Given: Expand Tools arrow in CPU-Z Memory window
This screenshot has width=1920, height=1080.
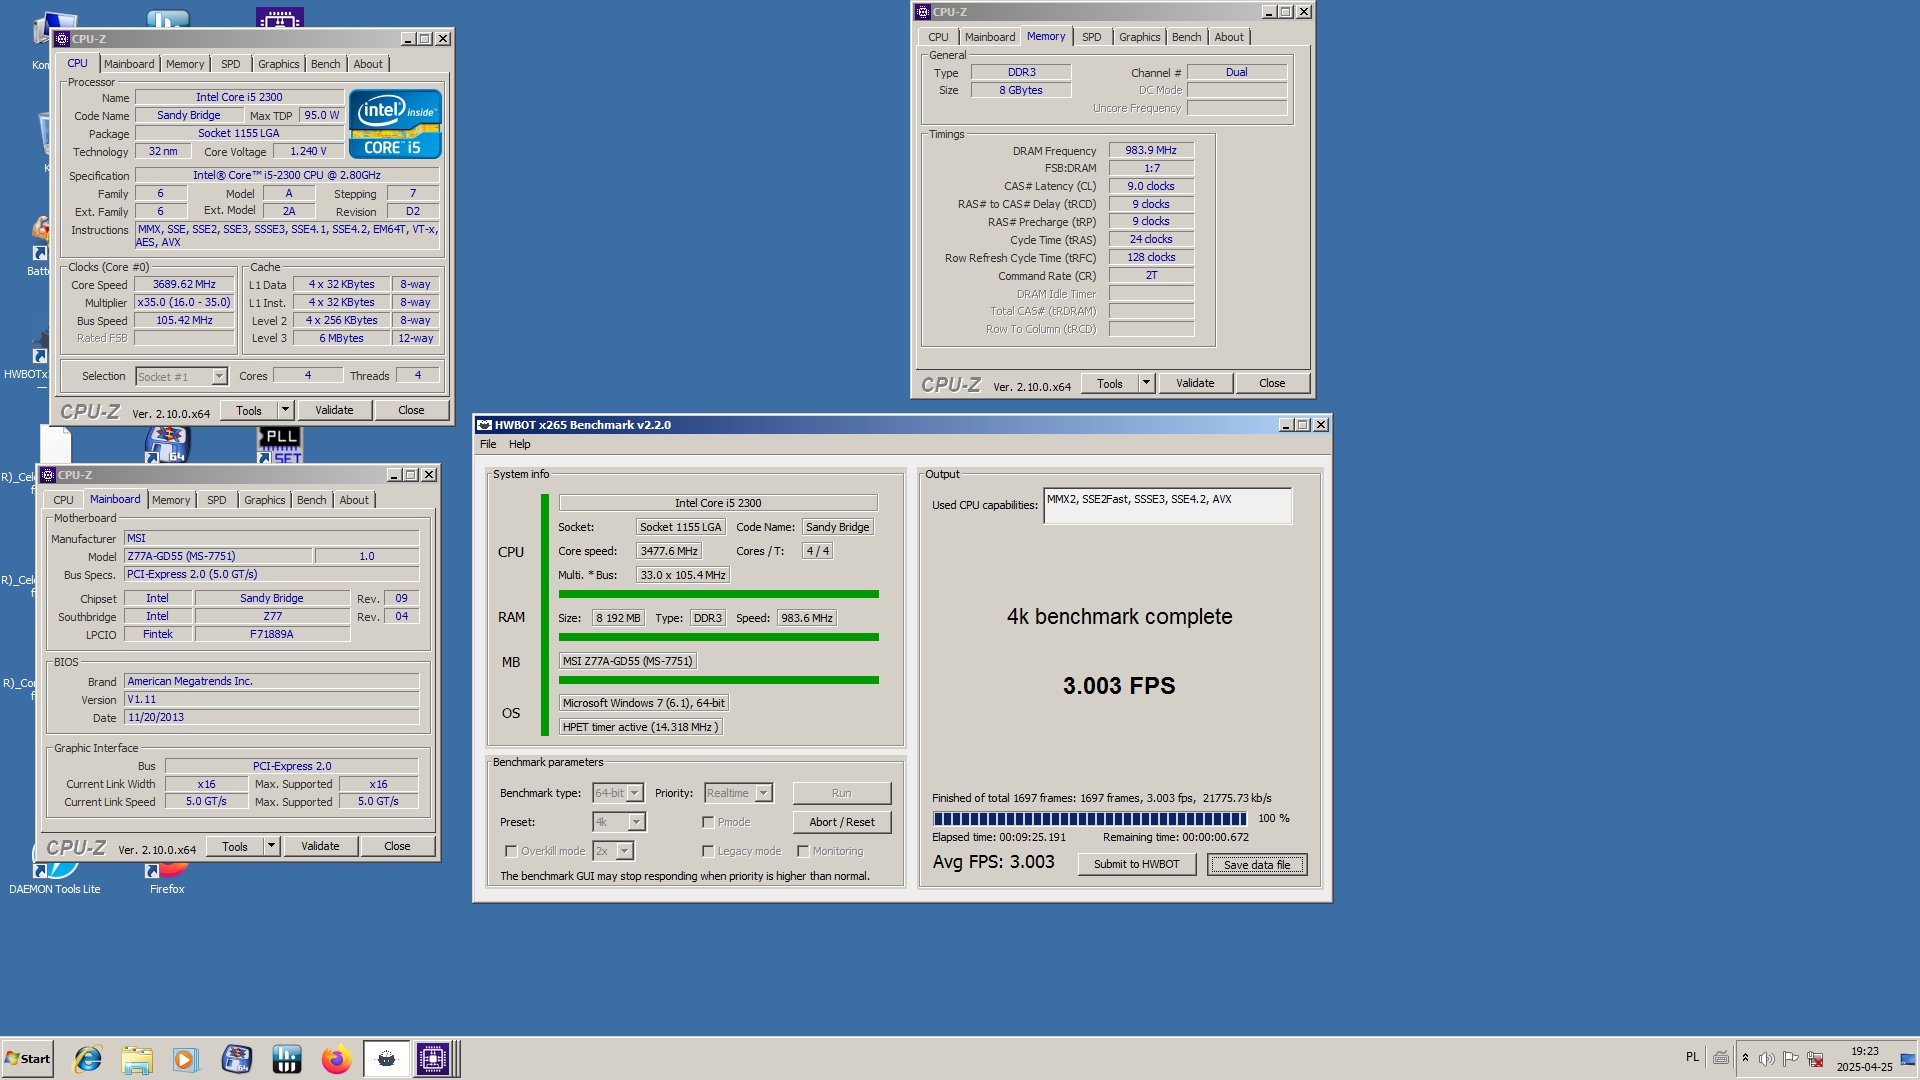Looking at the screenshot, I should point(1146,383).
